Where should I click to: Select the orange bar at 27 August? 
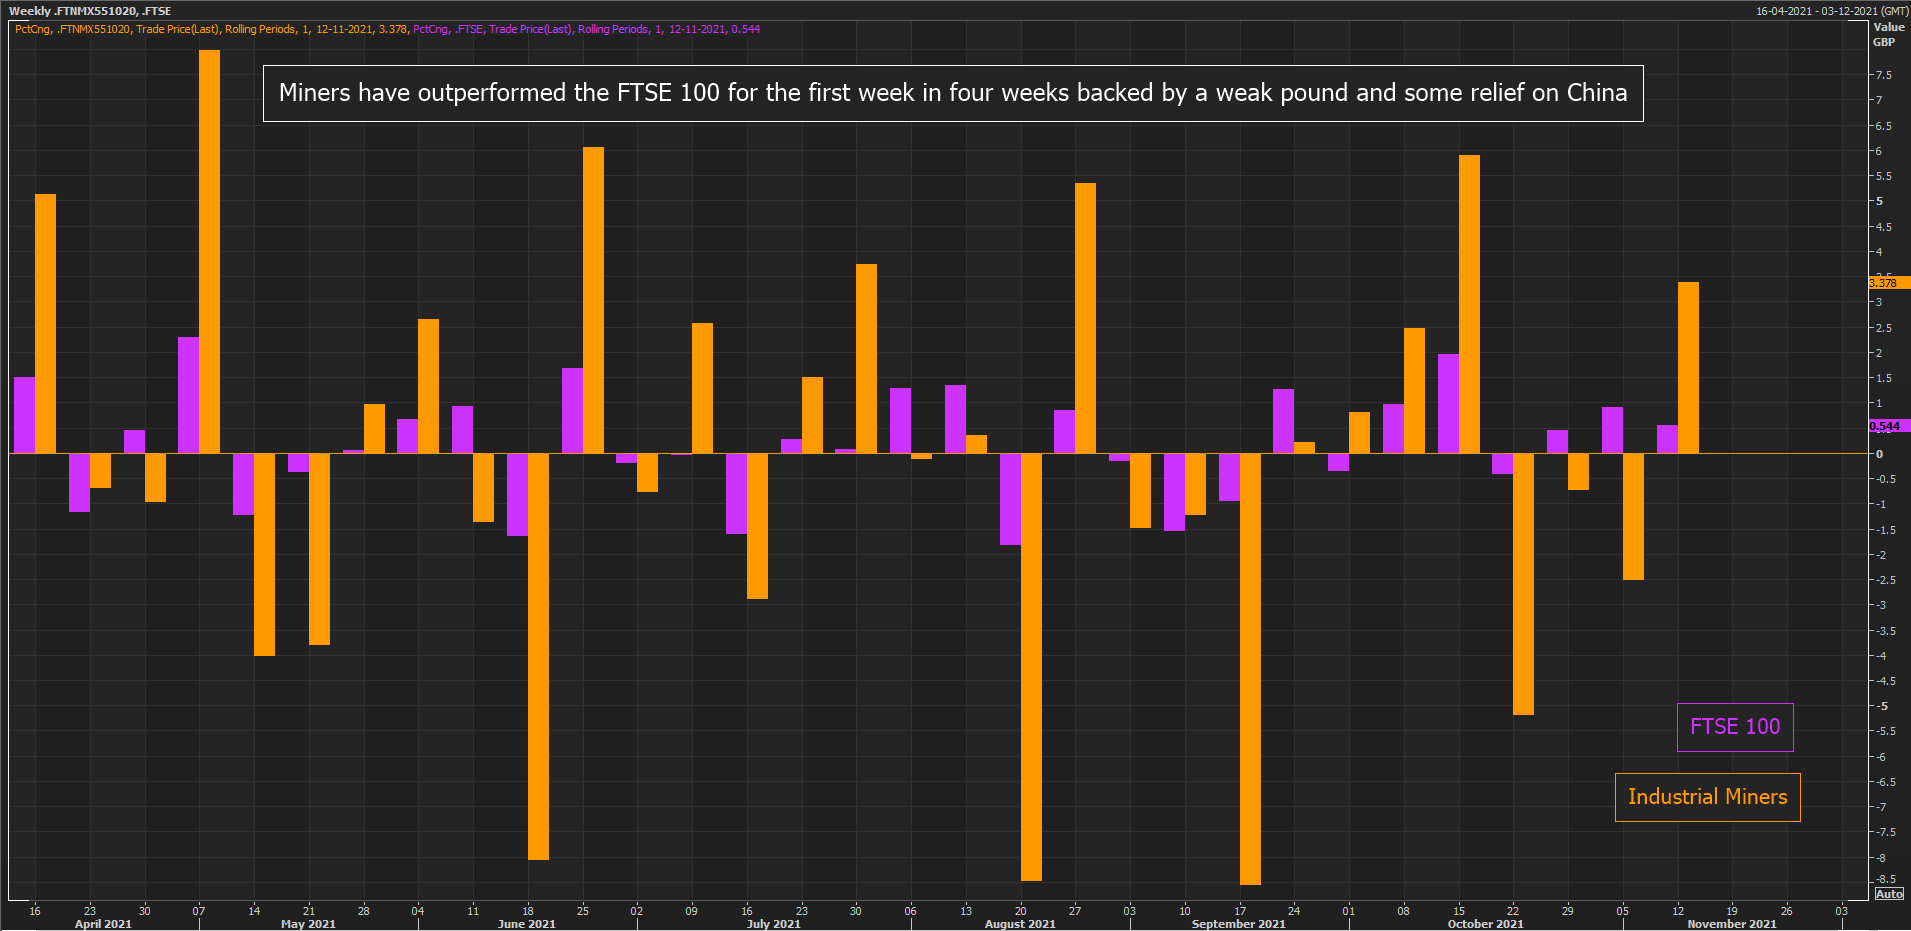1085,318
